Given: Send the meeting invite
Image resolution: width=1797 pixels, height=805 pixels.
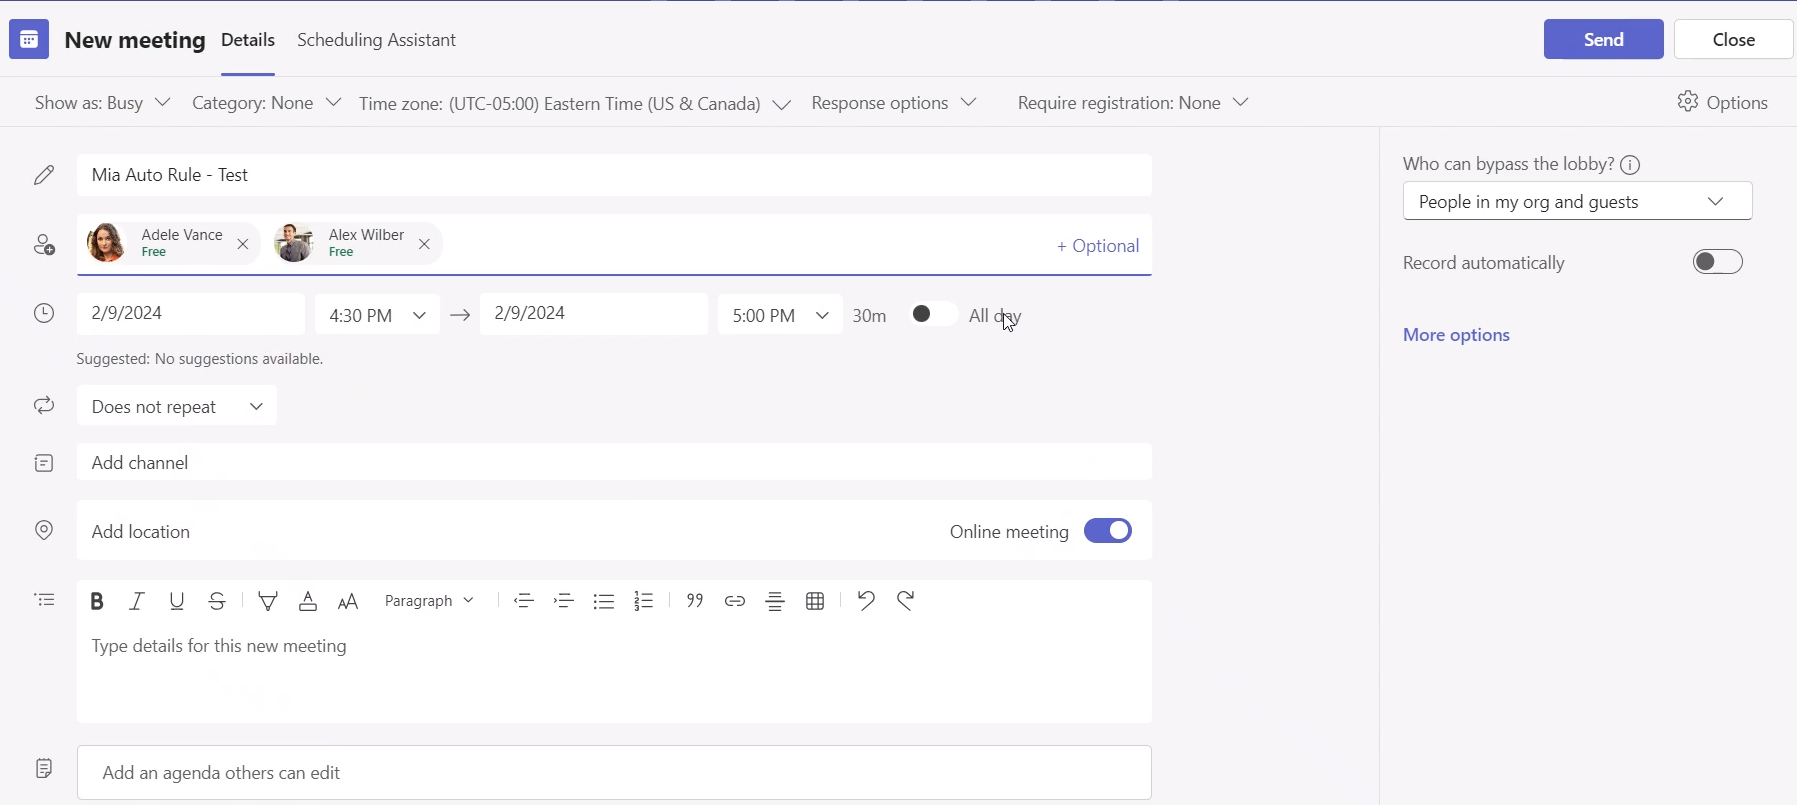Looking at the screenshot, I should (1603, 40).
